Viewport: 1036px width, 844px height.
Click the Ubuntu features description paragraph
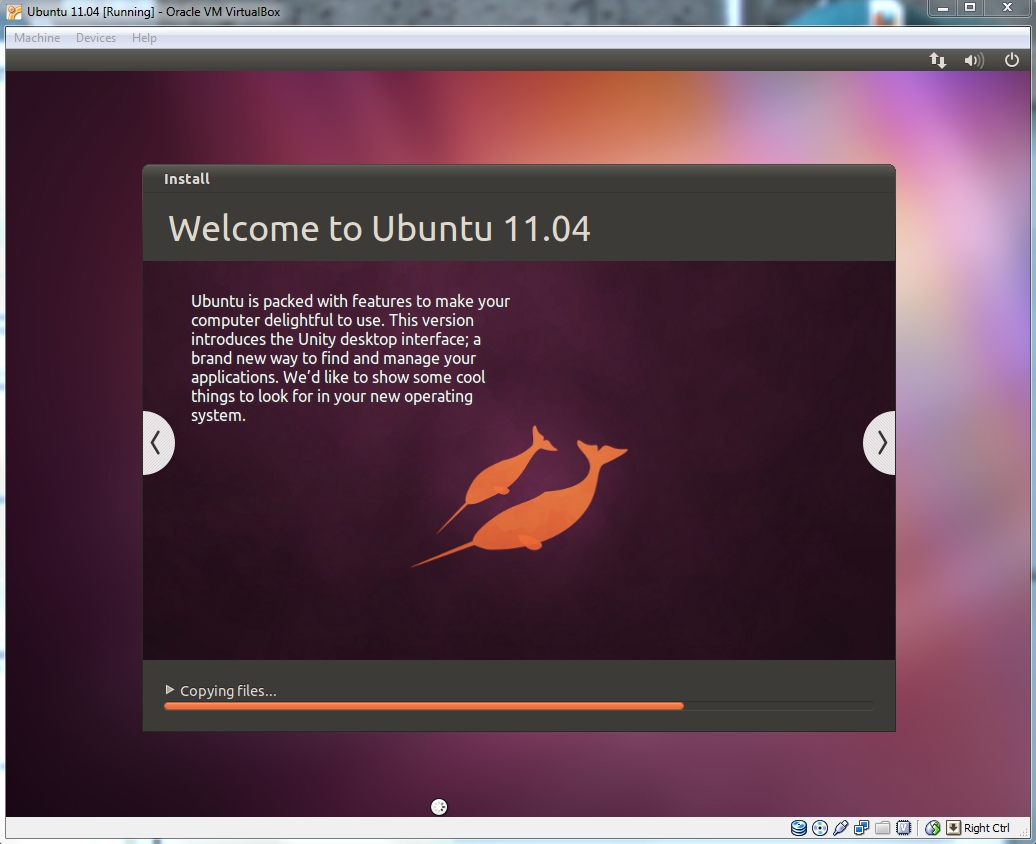350,358
